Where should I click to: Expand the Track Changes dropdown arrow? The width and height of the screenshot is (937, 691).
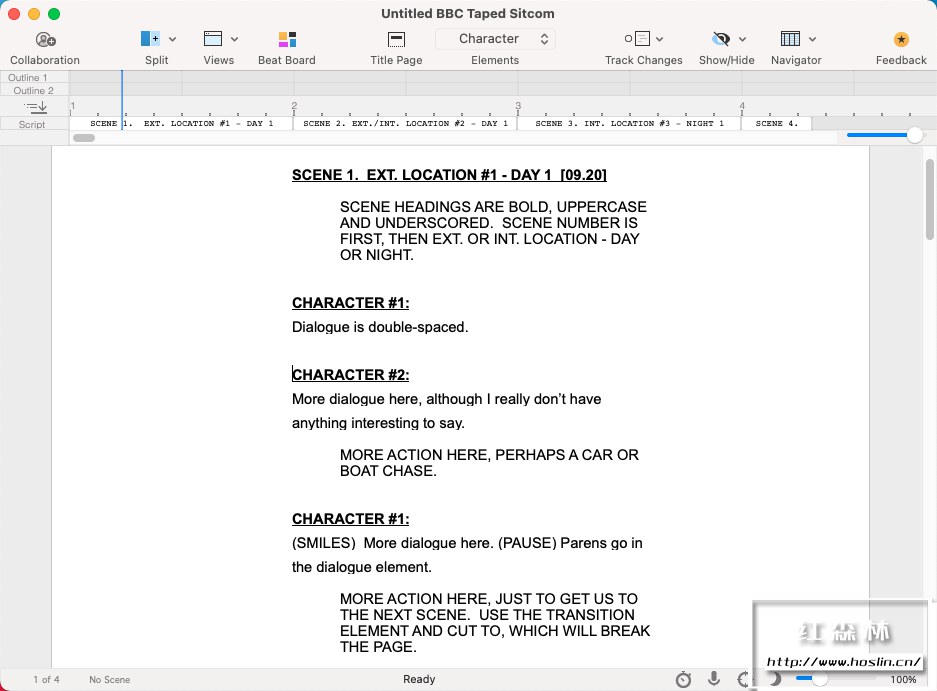click(x=660, y=39)
